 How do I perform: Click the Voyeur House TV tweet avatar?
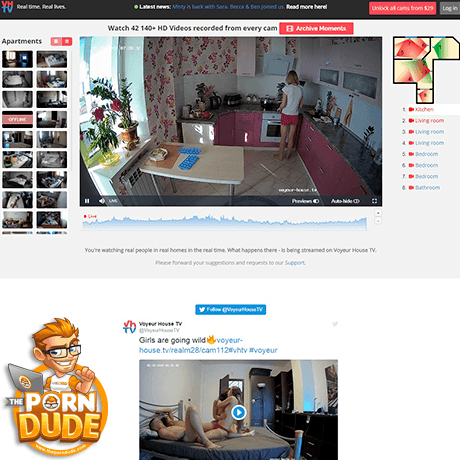pos(129,327)
